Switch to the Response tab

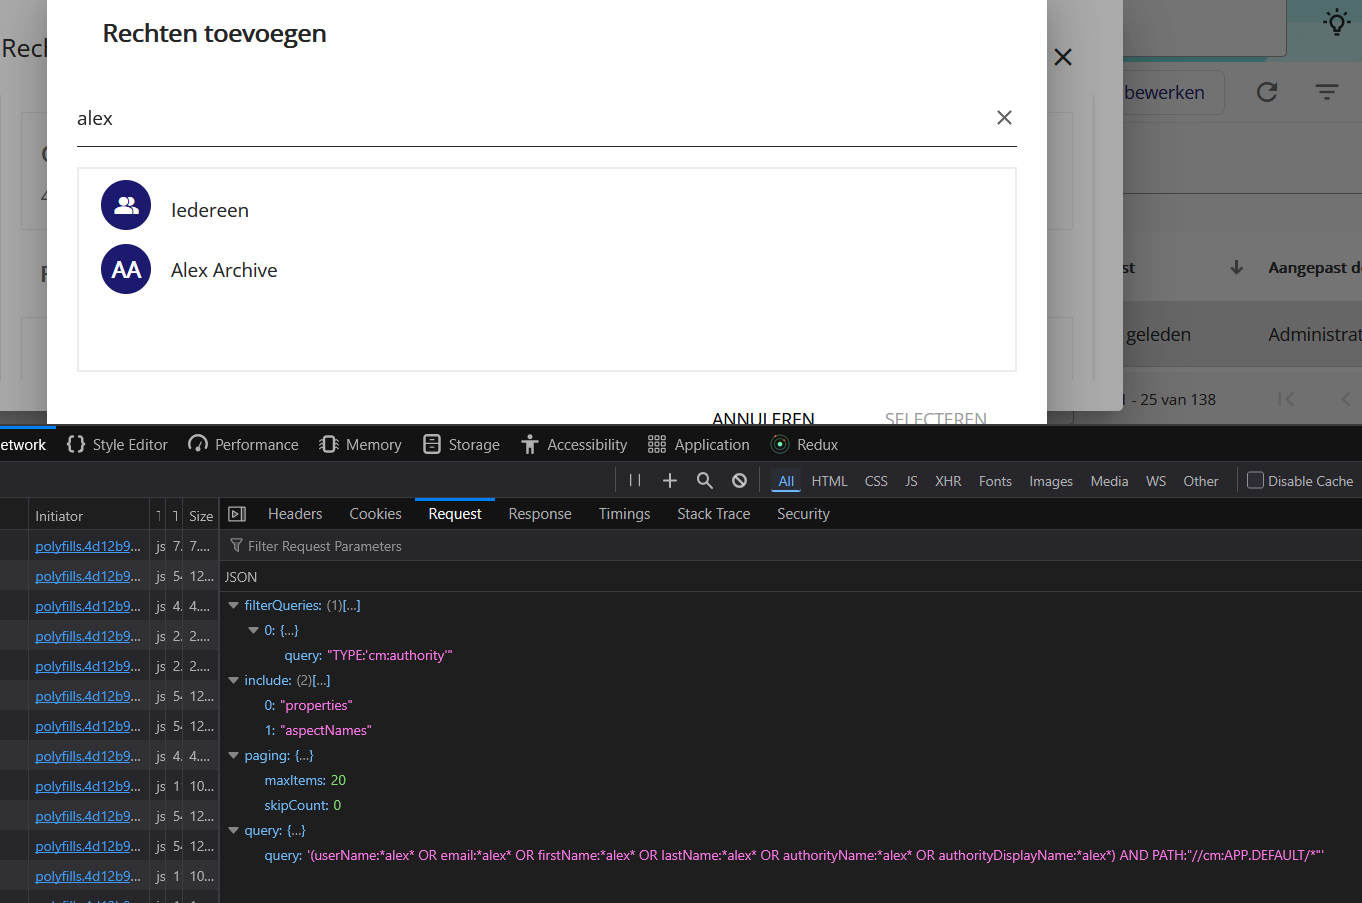coord(540,514)
